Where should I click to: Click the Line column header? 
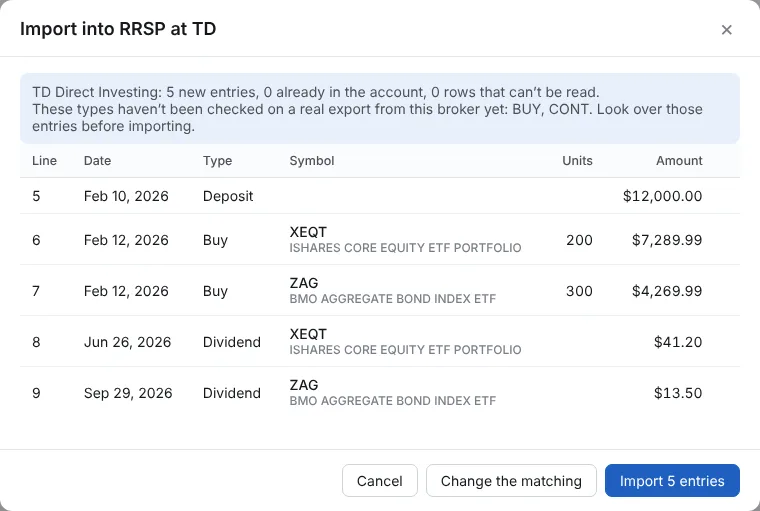click(44, 160)
